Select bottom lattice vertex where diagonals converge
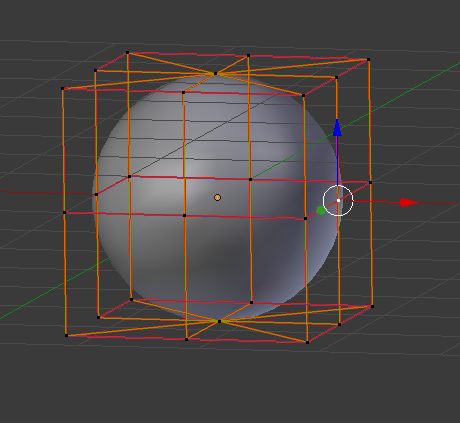The width and height of the screenshot is (460, 423). pos(219,321)
